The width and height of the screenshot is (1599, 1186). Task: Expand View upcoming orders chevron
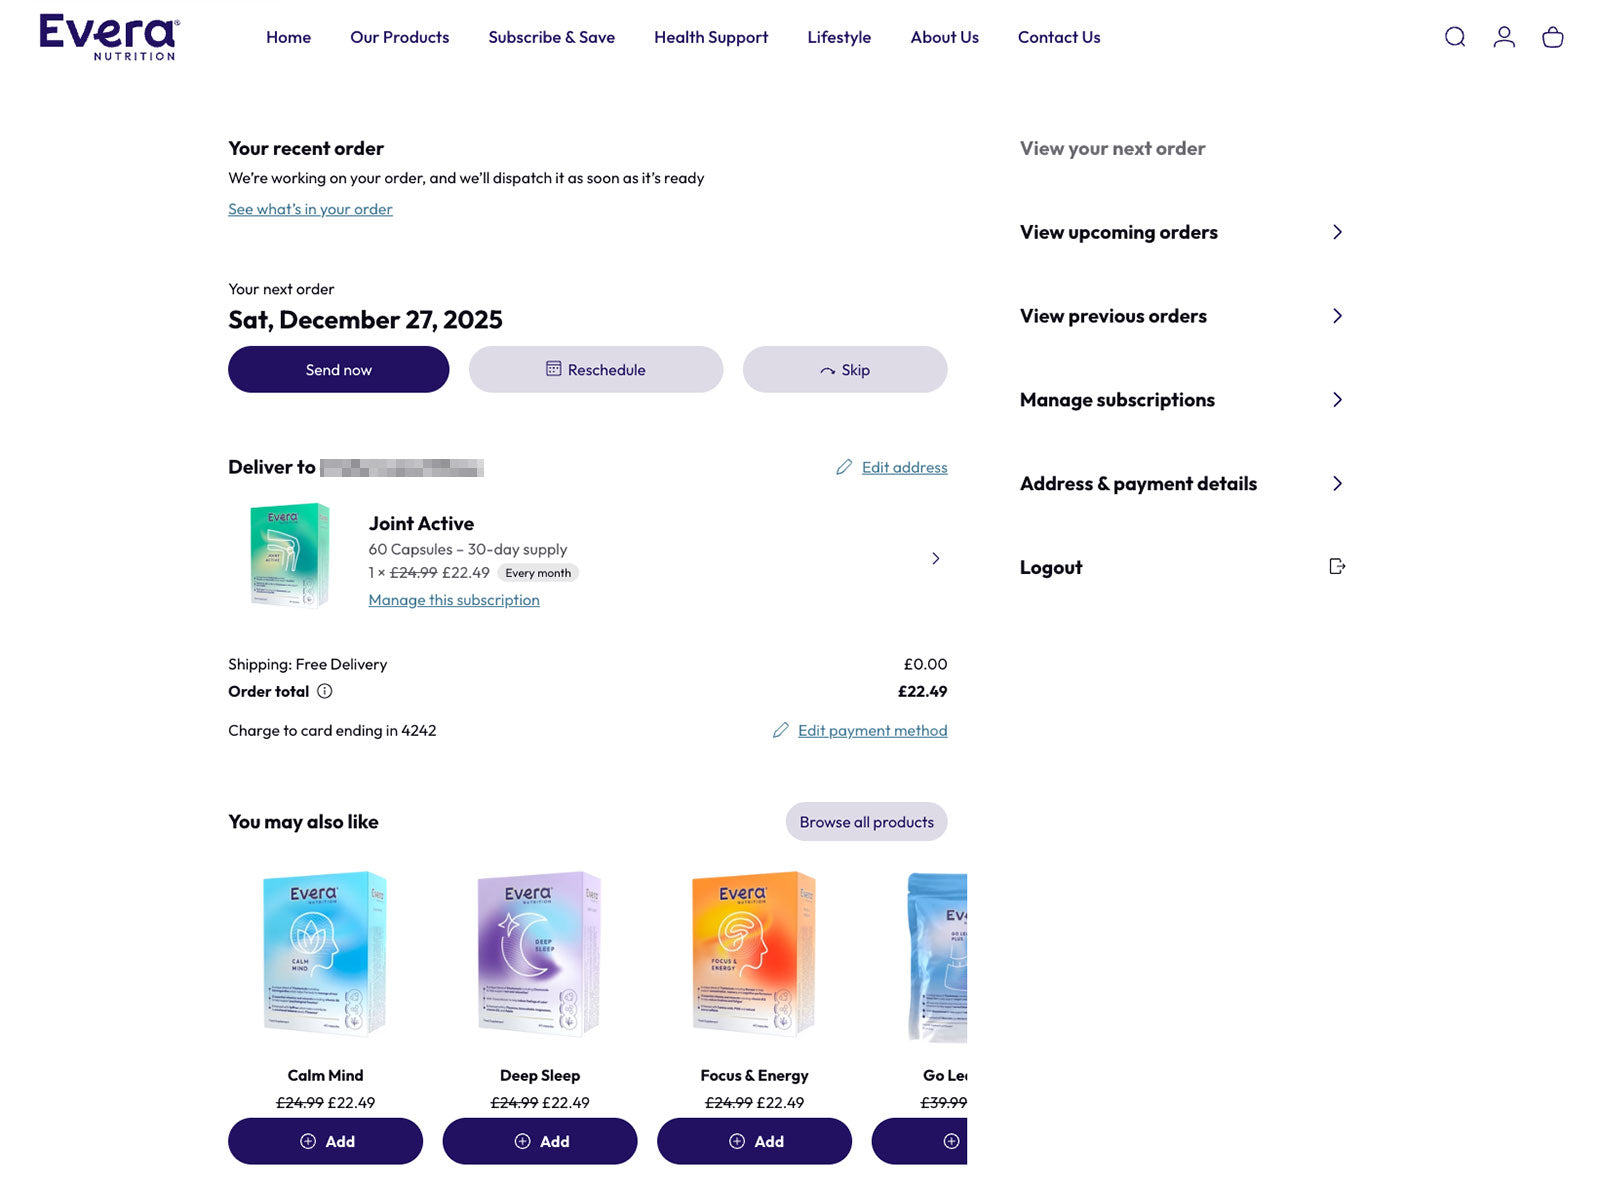click(1337, 232)
